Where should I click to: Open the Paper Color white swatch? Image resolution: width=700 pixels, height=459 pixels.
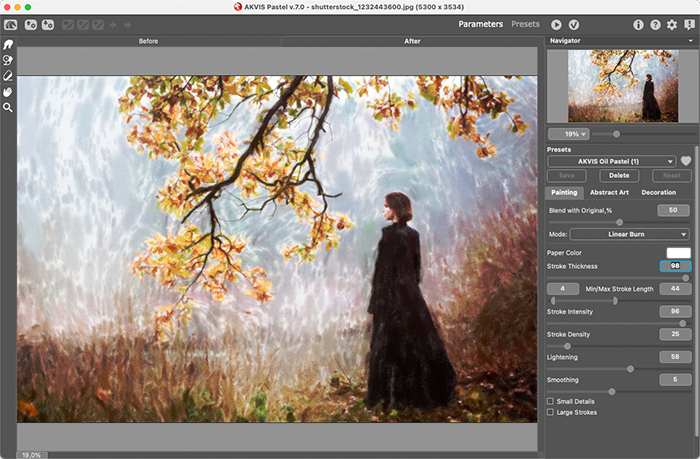click(678, 253)
